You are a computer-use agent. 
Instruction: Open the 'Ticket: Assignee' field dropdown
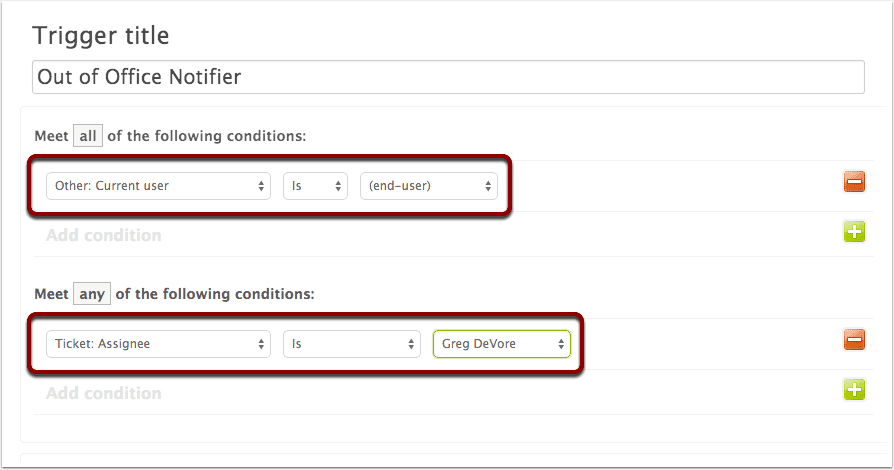[159, 344]
